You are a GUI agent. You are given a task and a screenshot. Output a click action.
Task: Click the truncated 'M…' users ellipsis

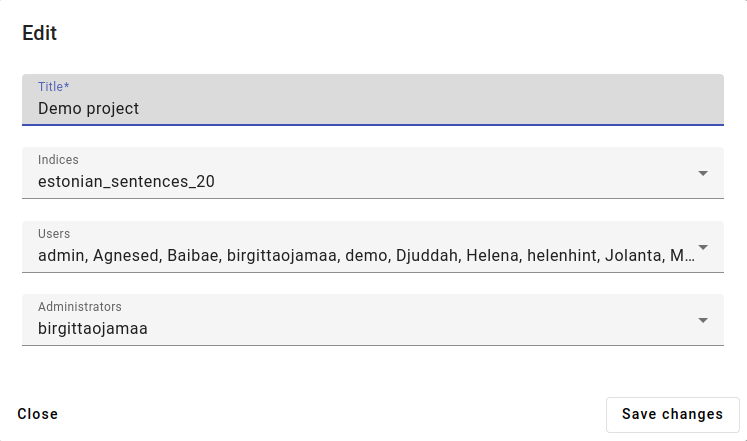click(x=682, y=256)
